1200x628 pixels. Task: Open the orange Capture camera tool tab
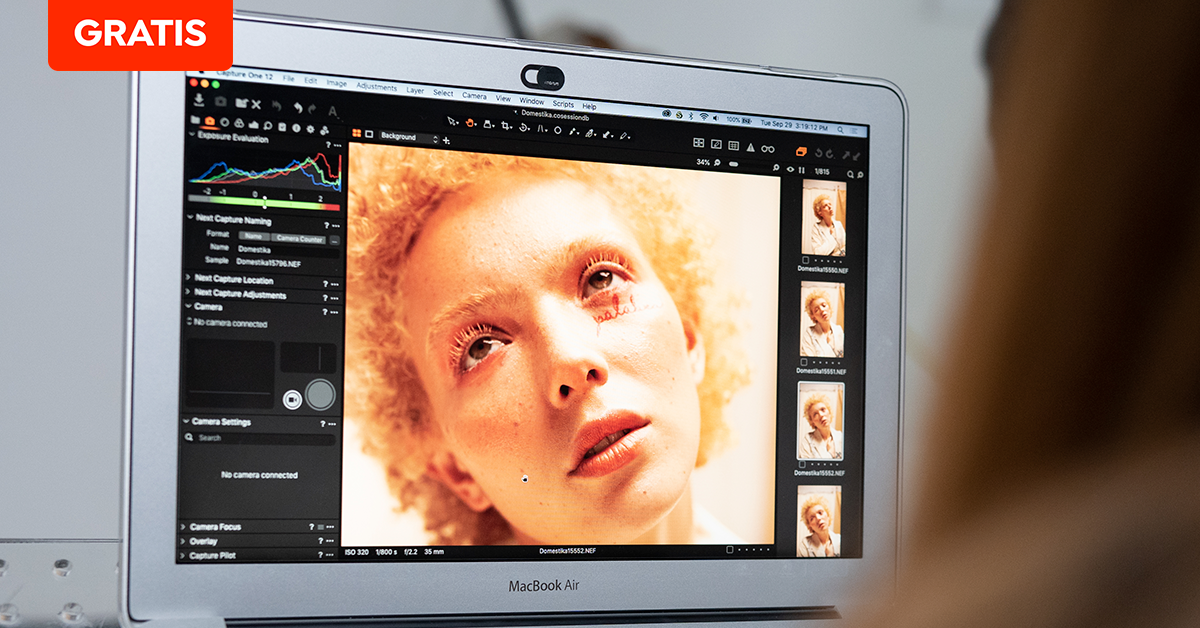210,121
